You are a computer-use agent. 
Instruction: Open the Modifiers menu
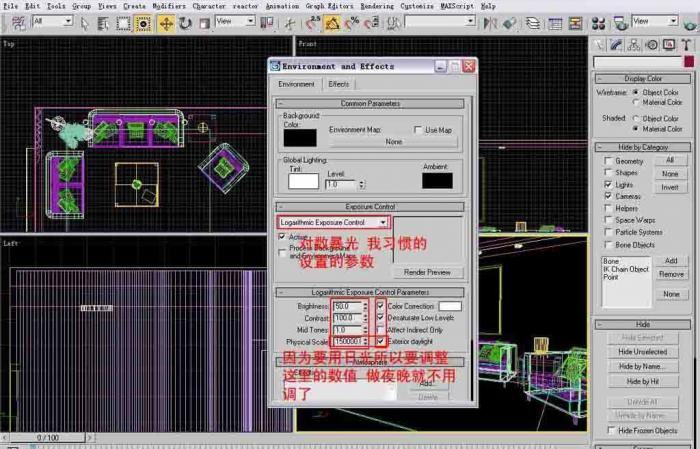click(x=169, y=6)
